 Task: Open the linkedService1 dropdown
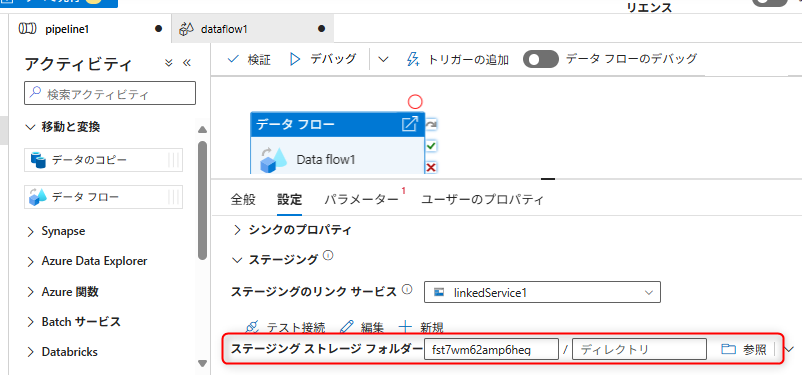click(x=542, y=293)
